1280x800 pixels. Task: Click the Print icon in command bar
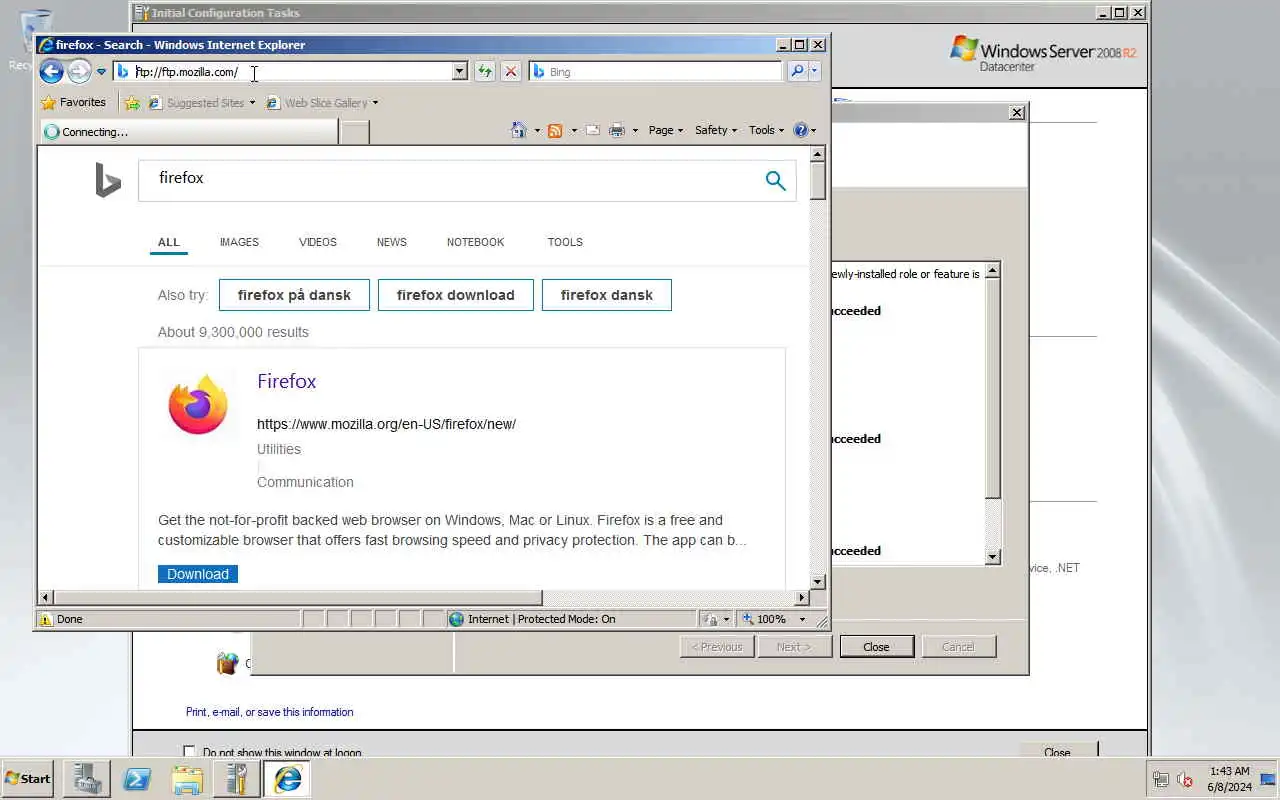[617, 130]
